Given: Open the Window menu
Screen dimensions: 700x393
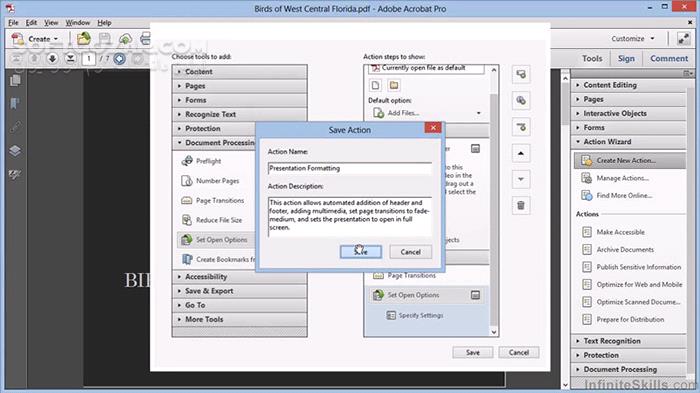Looking at the screenshot, I should point(78,22).
